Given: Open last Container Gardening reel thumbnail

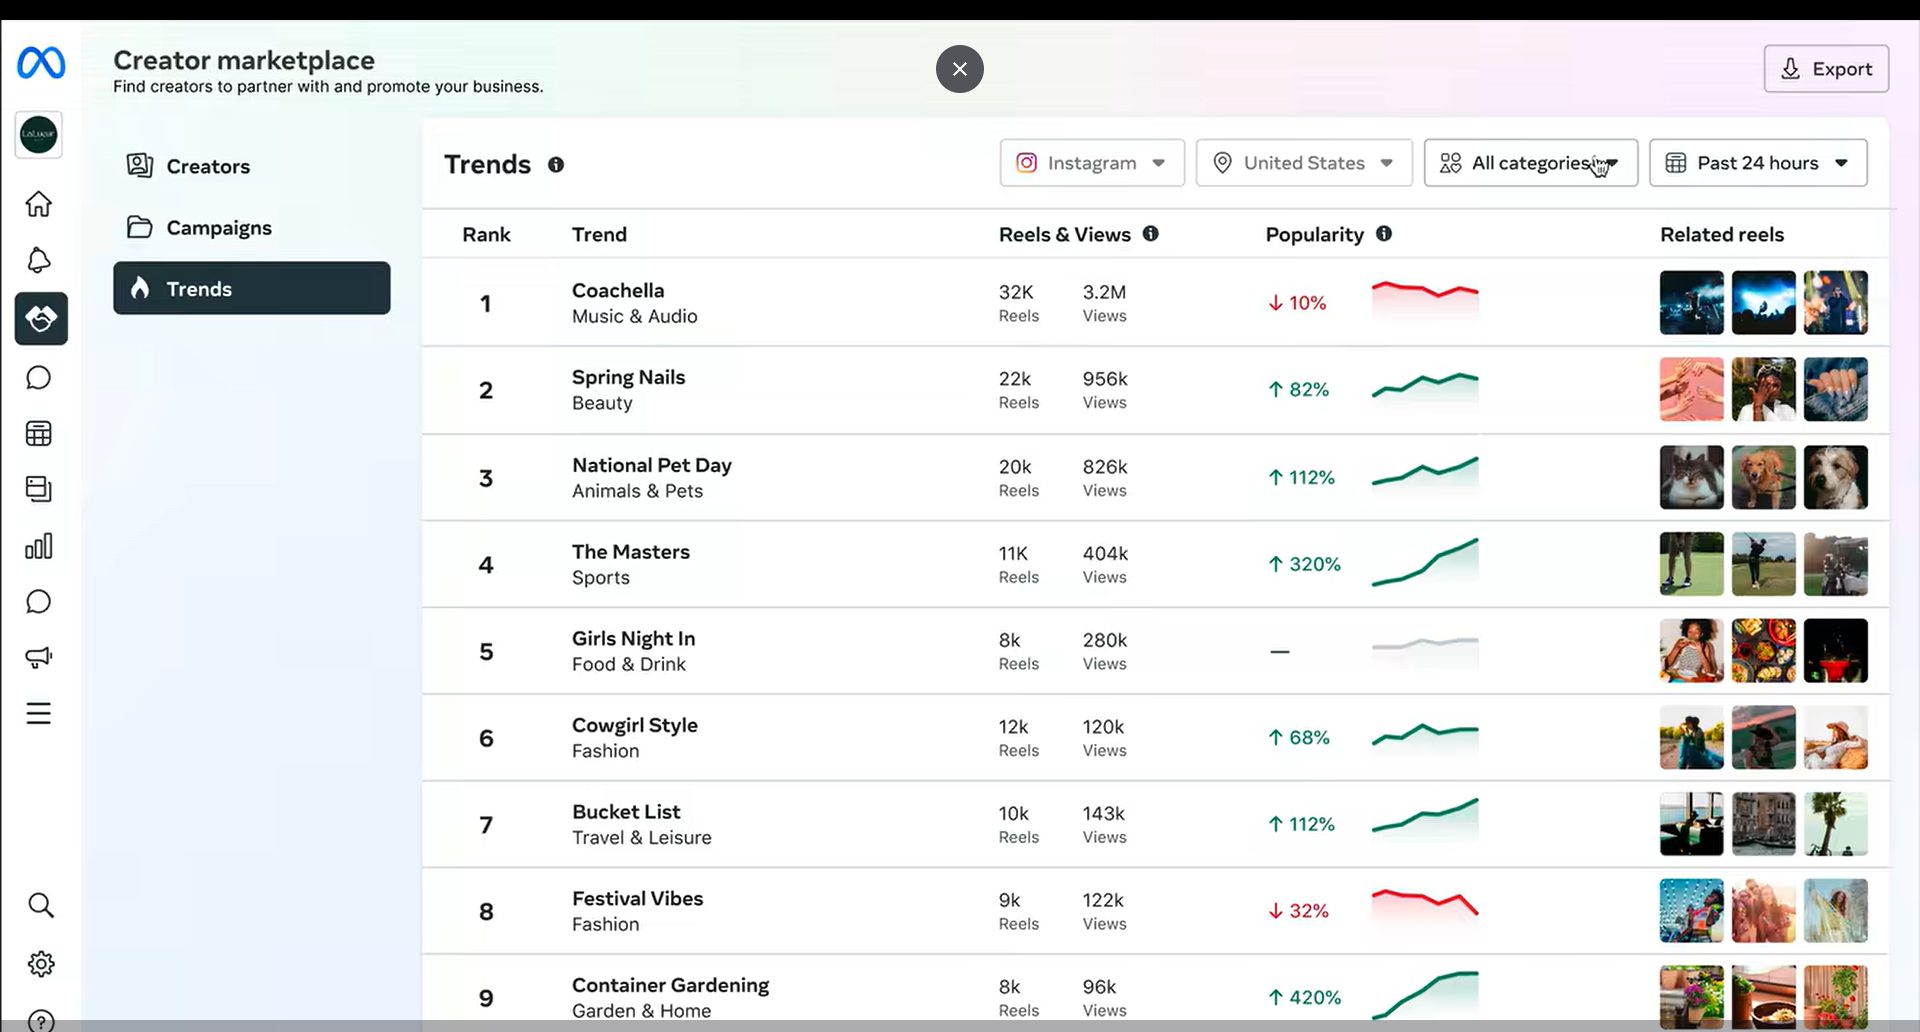Looking at the screenshot, I should coord(1836,997).
